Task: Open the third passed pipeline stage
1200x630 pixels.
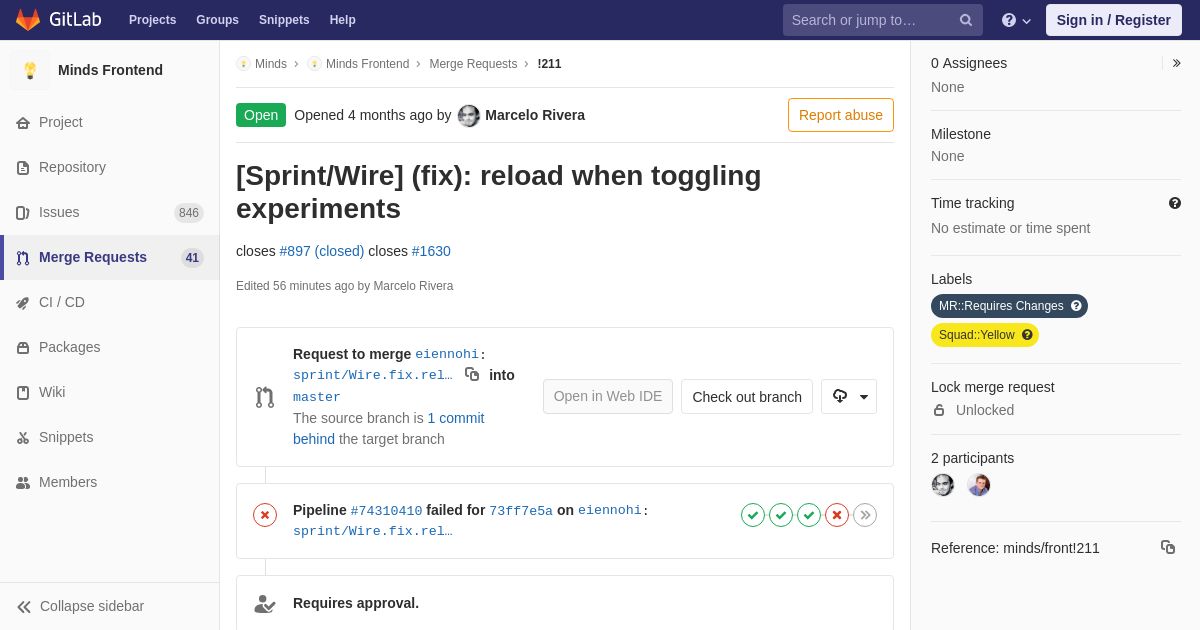Action: pos(809,515)
